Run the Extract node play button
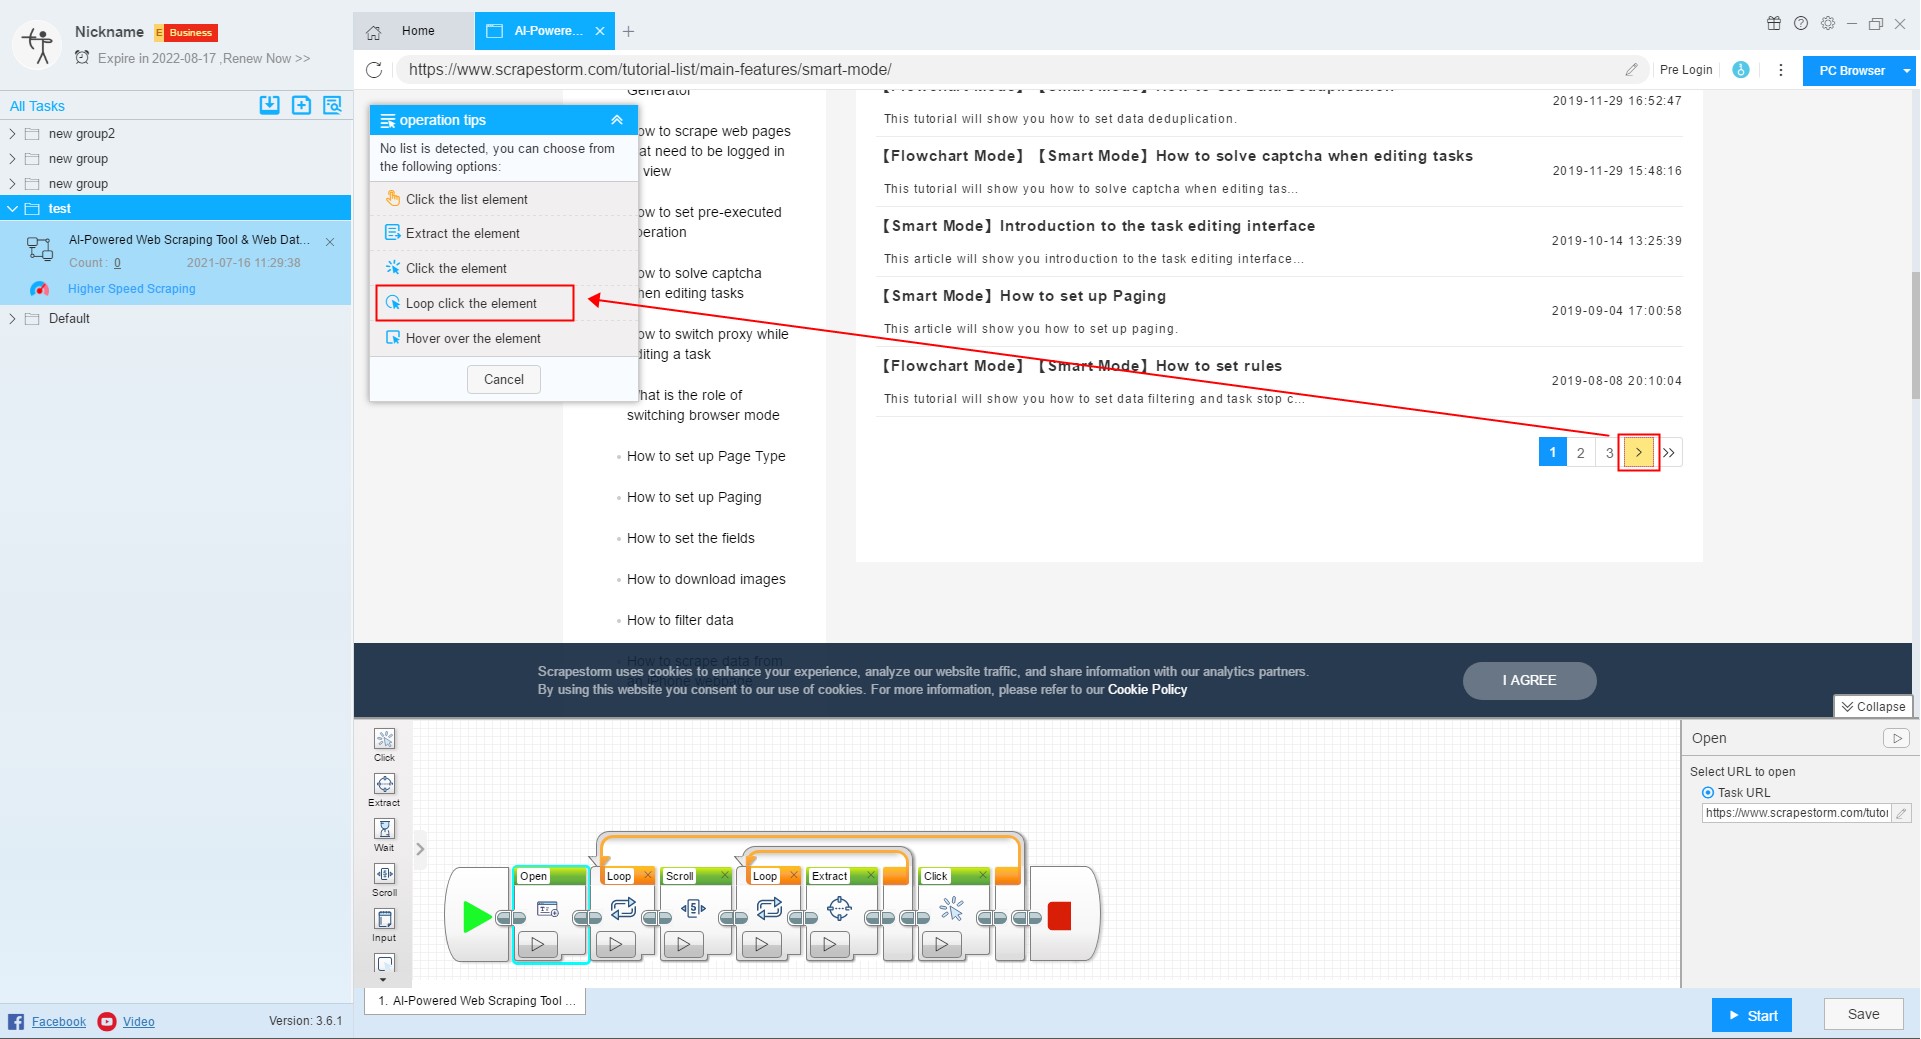1921x1039 pixels. coord(829,944)
